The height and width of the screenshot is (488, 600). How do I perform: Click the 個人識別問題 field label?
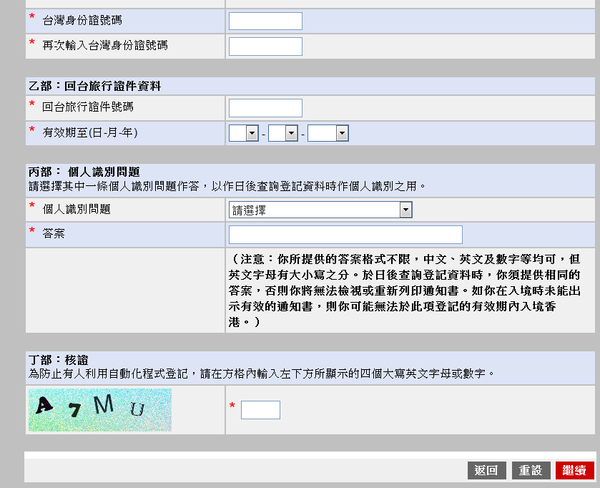point(76,210)
